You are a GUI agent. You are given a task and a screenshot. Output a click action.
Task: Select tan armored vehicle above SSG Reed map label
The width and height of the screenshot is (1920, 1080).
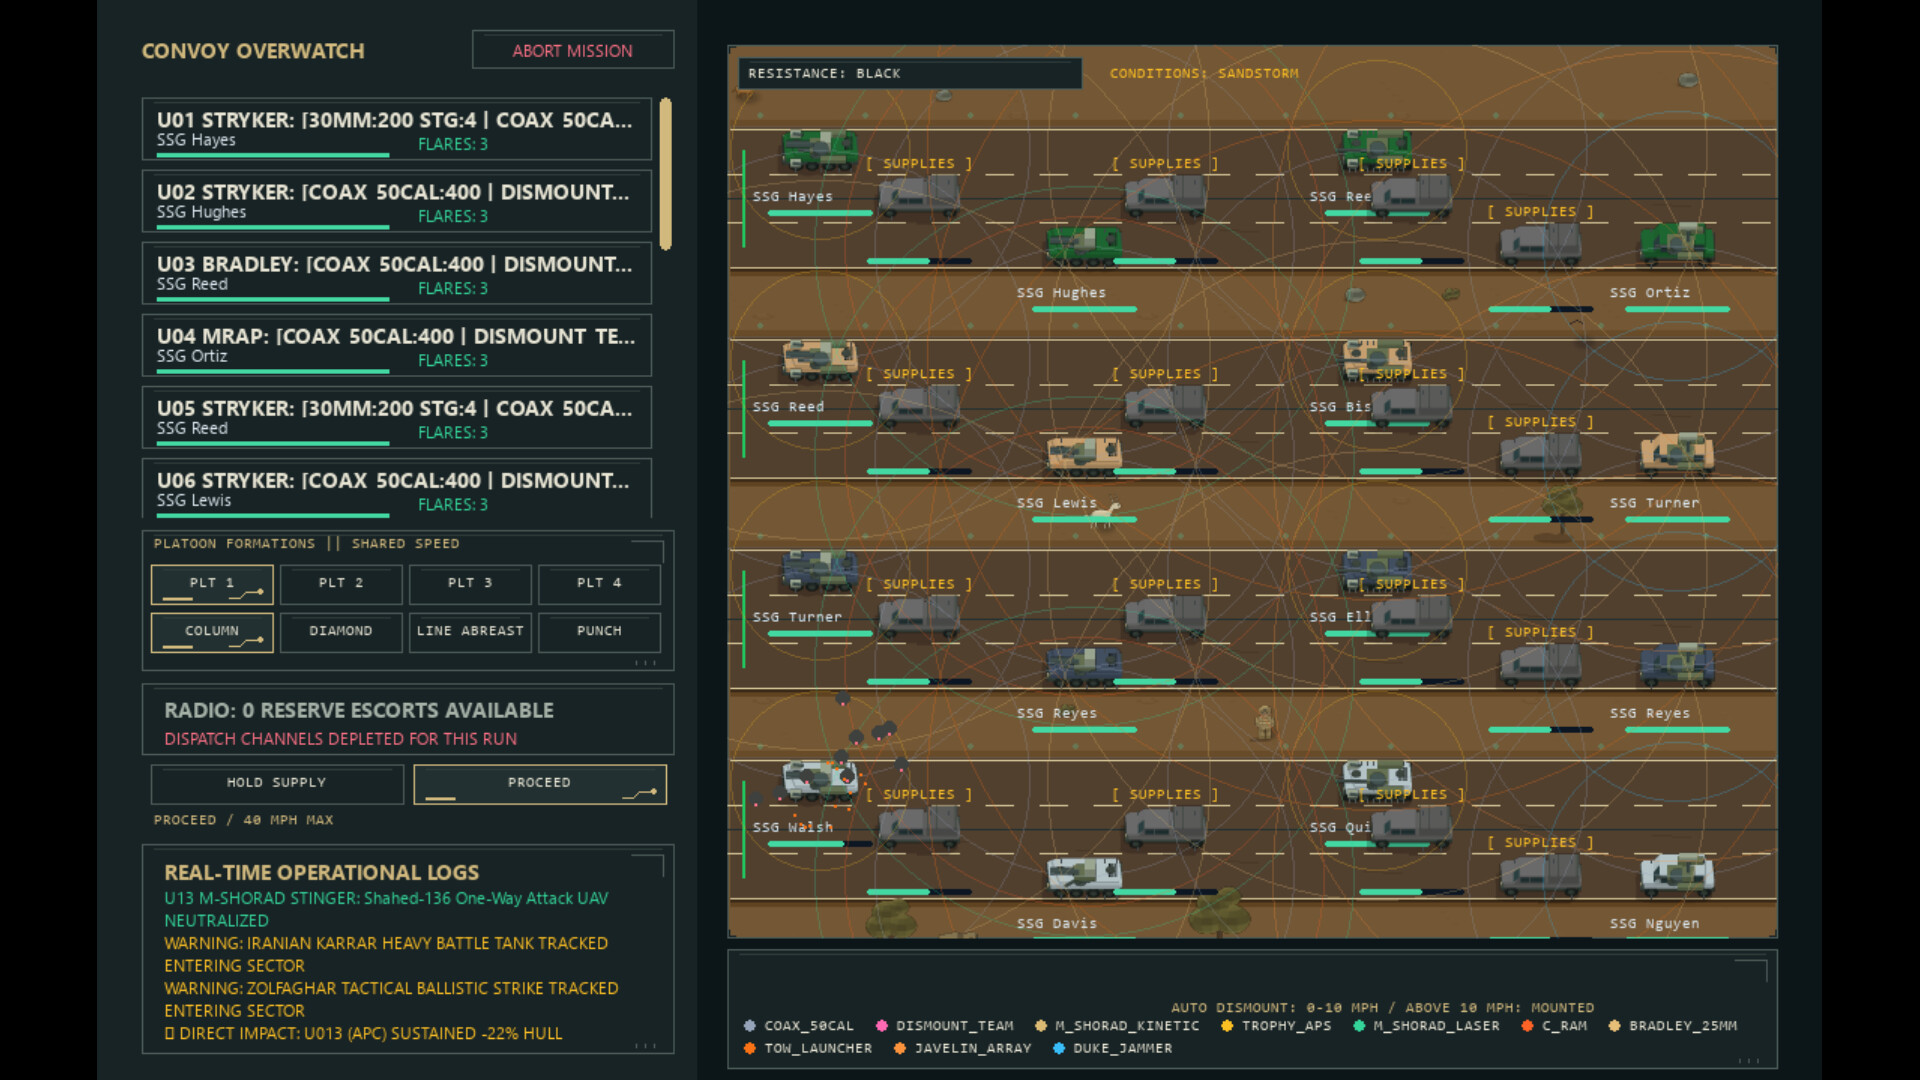[x=820, y=360]
